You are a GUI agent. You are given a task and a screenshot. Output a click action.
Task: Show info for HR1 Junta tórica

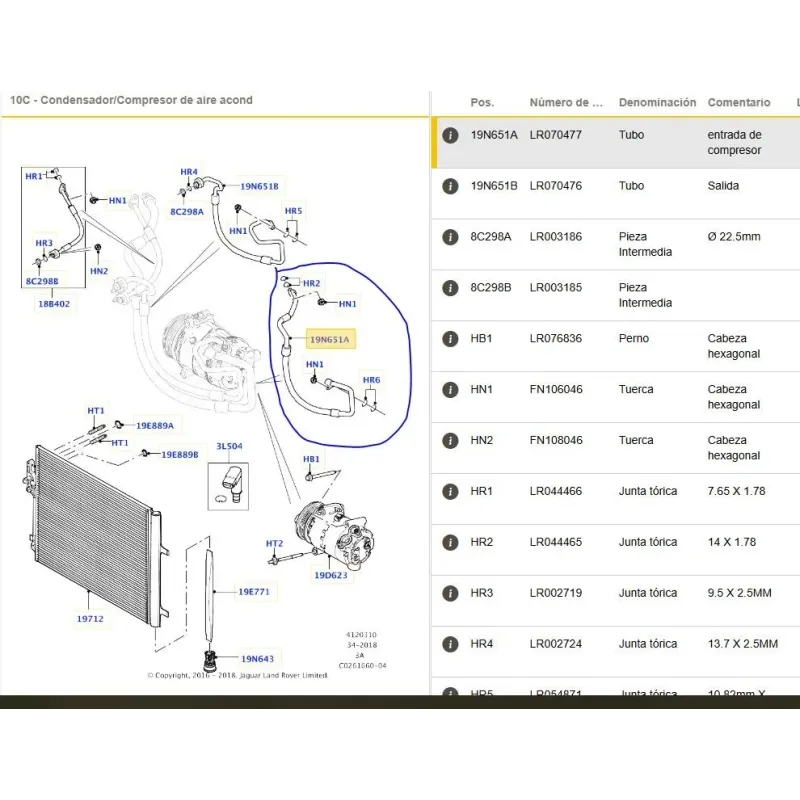[x=450, y=492]
